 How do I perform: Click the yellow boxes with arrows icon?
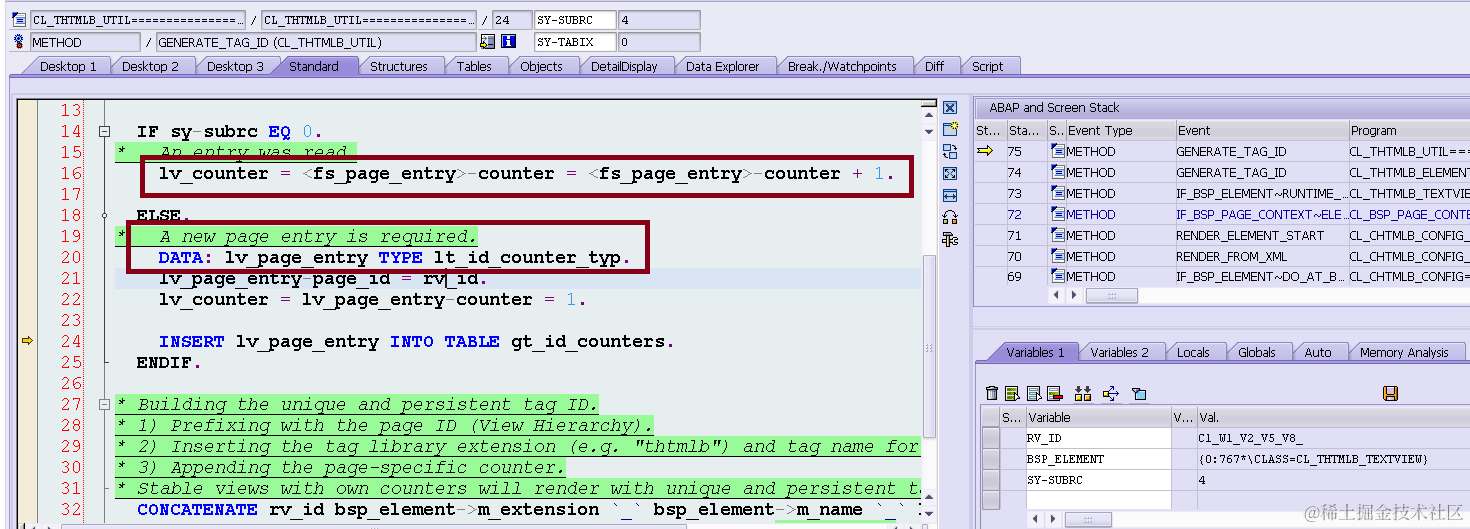(1083, 393)
